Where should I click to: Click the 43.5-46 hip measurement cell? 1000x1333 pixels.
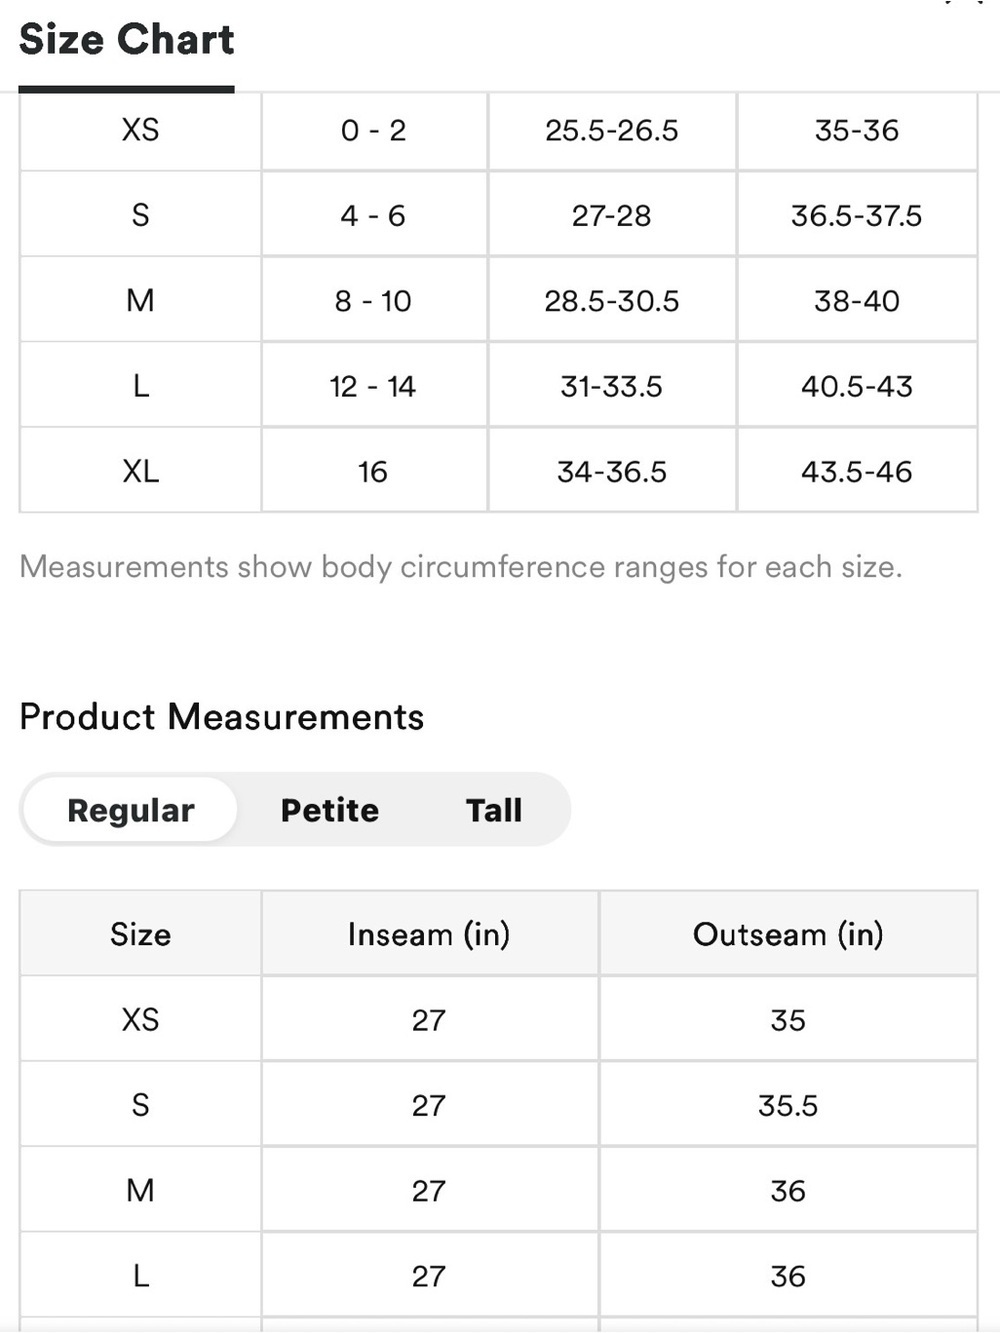[857, 471]
